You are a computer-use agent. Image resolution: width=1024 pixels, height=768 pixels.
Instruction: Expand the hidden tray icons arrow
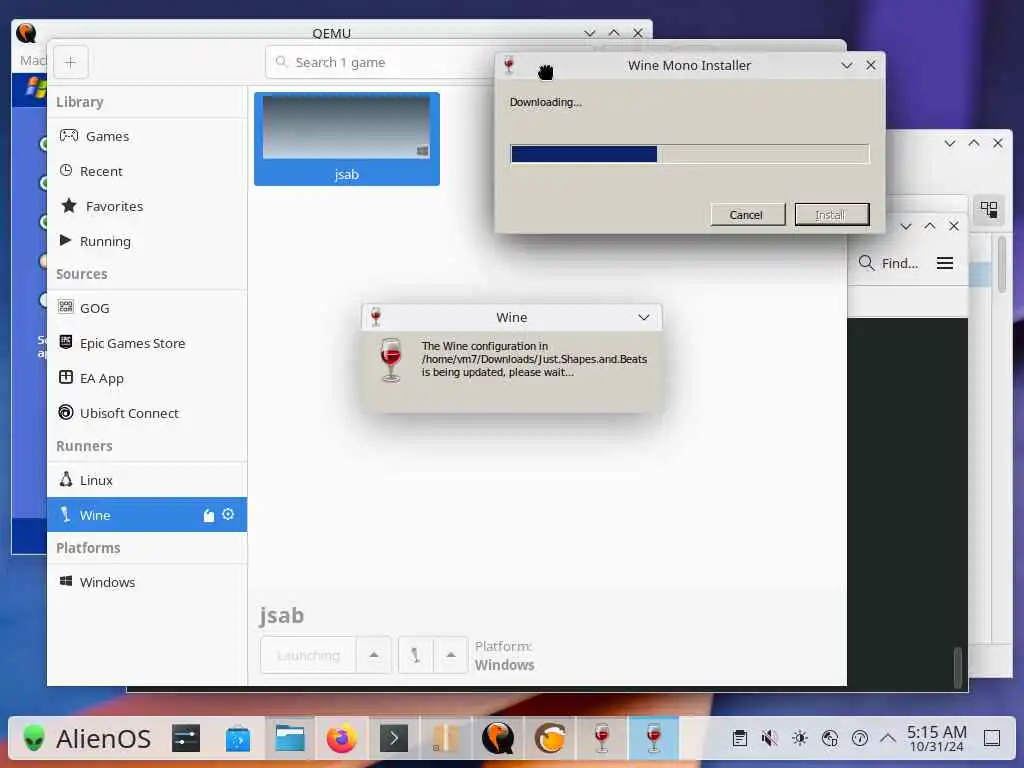pyautogui.click(x=888, y=739)
